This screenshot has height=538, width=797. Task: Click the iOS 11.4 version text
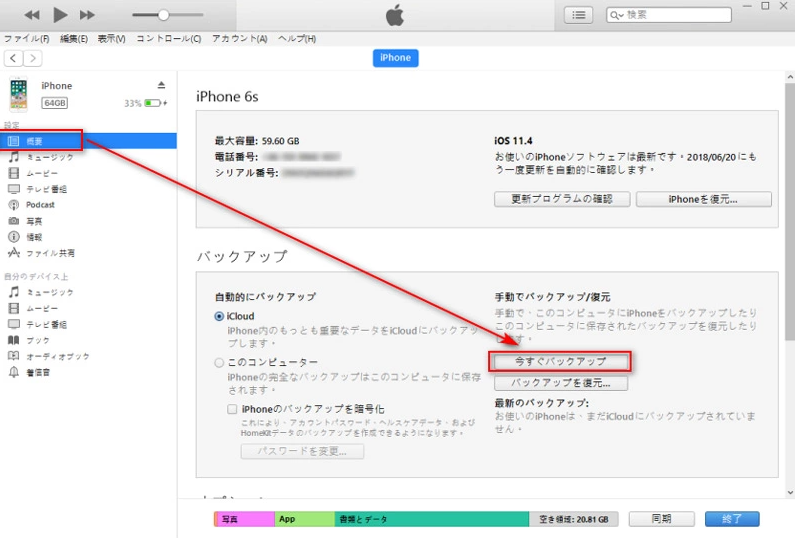(513, 141)
